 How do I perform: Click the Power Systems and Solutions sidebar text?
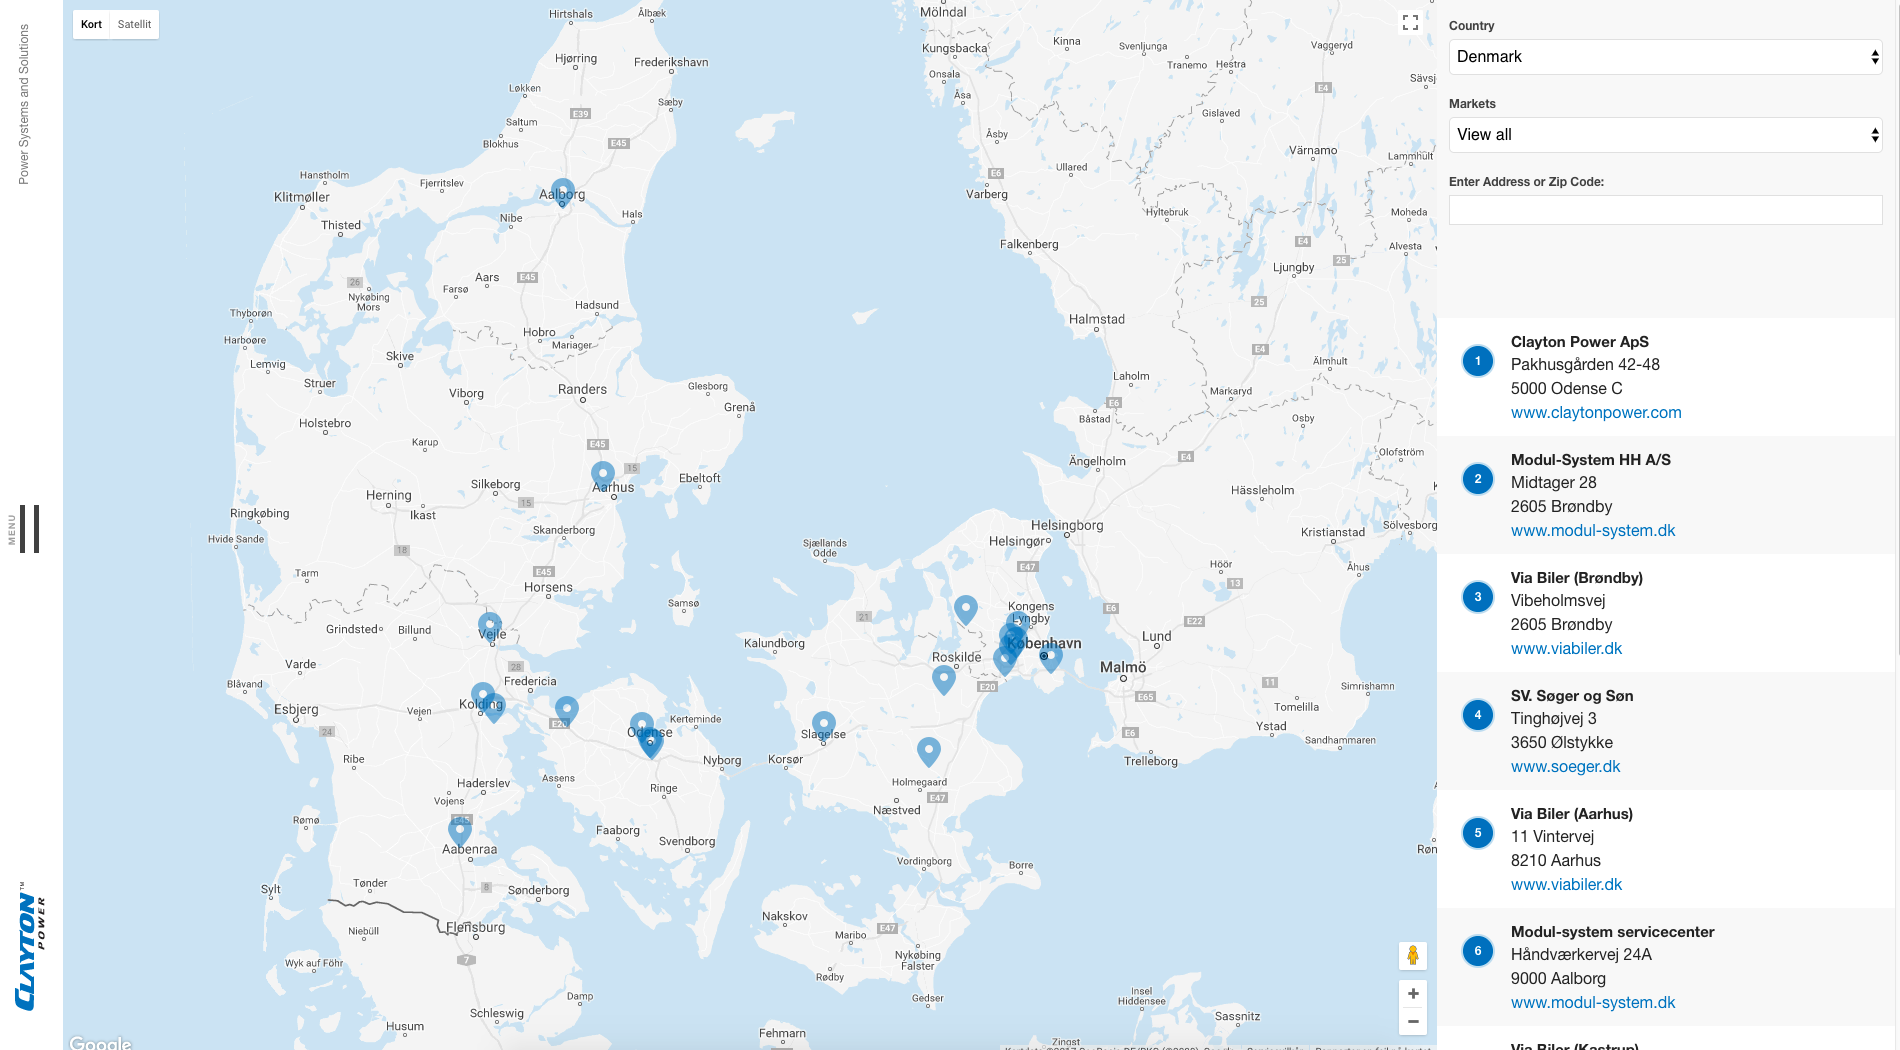24,104
